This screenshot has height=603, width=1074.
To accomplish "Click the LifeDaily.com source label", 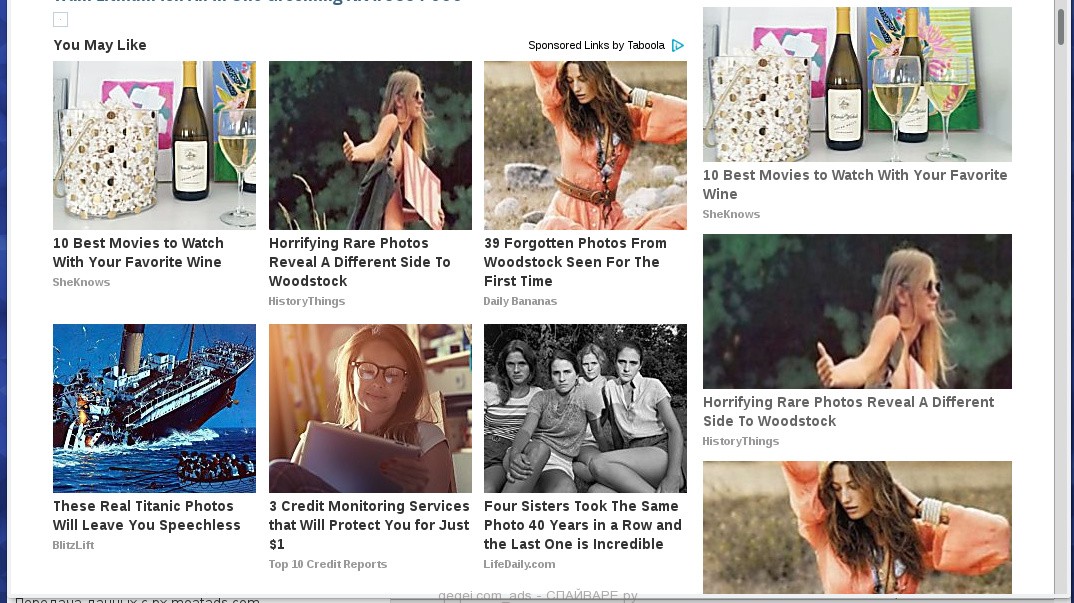I will 519,565.
